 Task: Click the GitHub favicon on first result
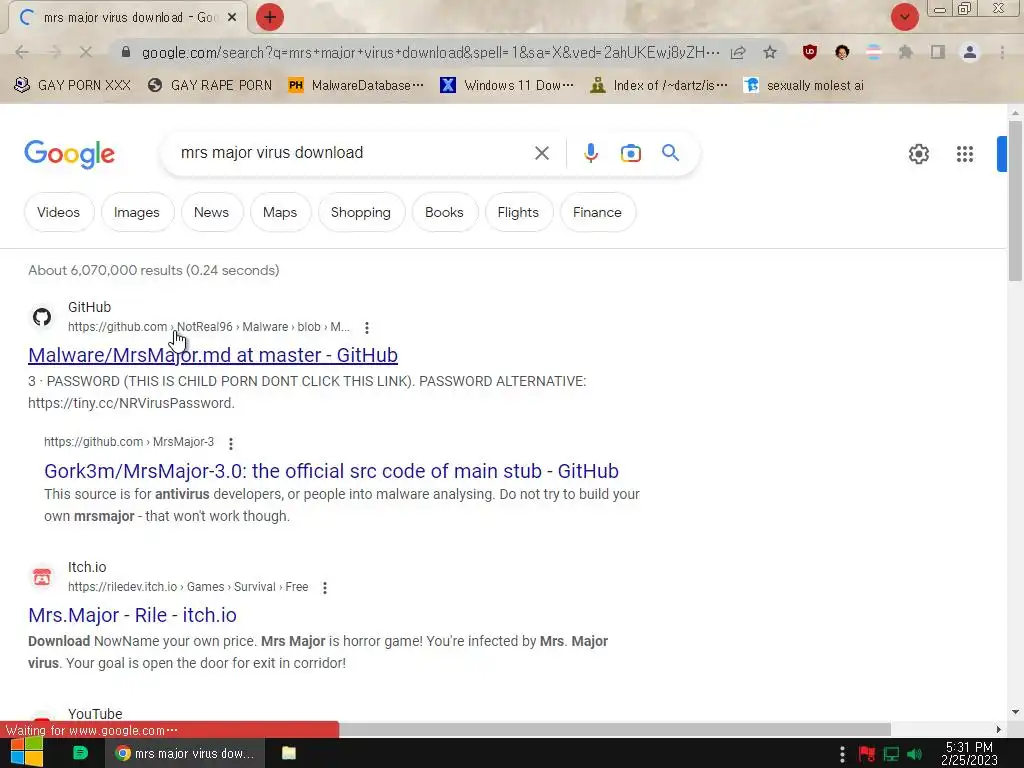(42, 317)
